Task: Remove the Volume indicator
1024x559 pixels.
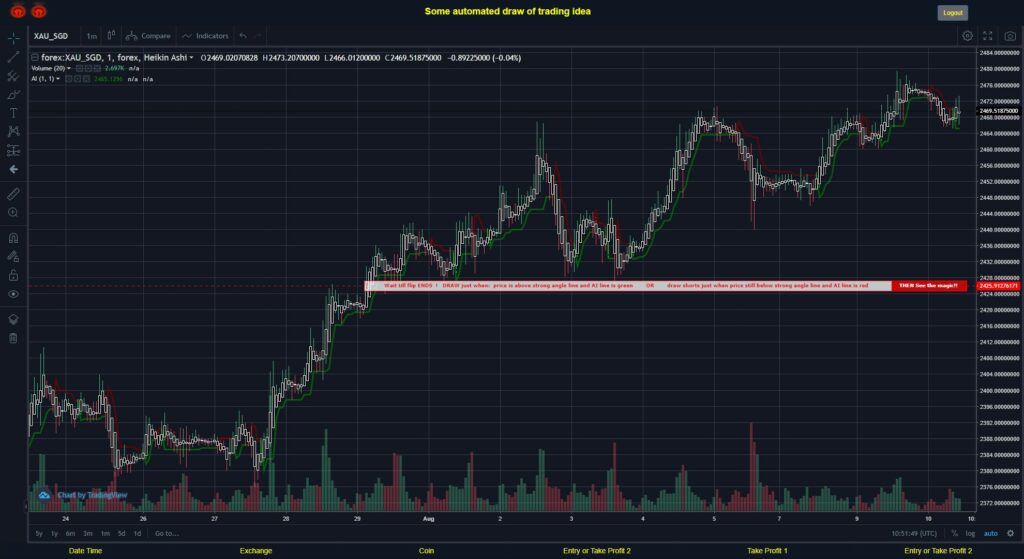Action: coord(97,69)
